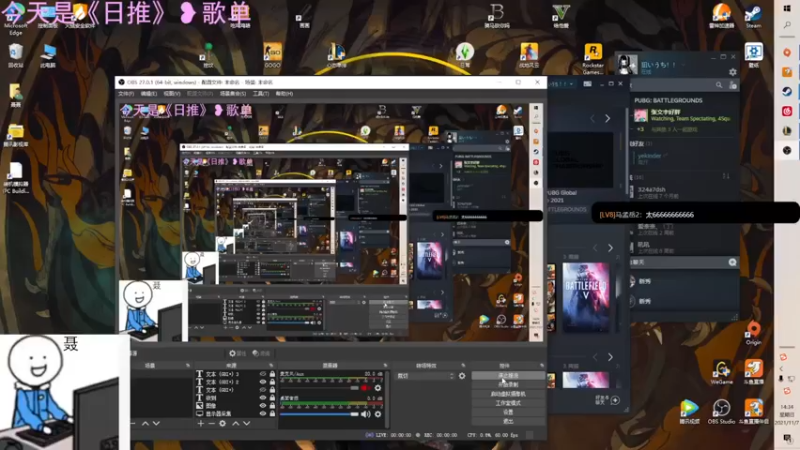Click next arrow above Battlefield V shelf

tap(610, 248)
